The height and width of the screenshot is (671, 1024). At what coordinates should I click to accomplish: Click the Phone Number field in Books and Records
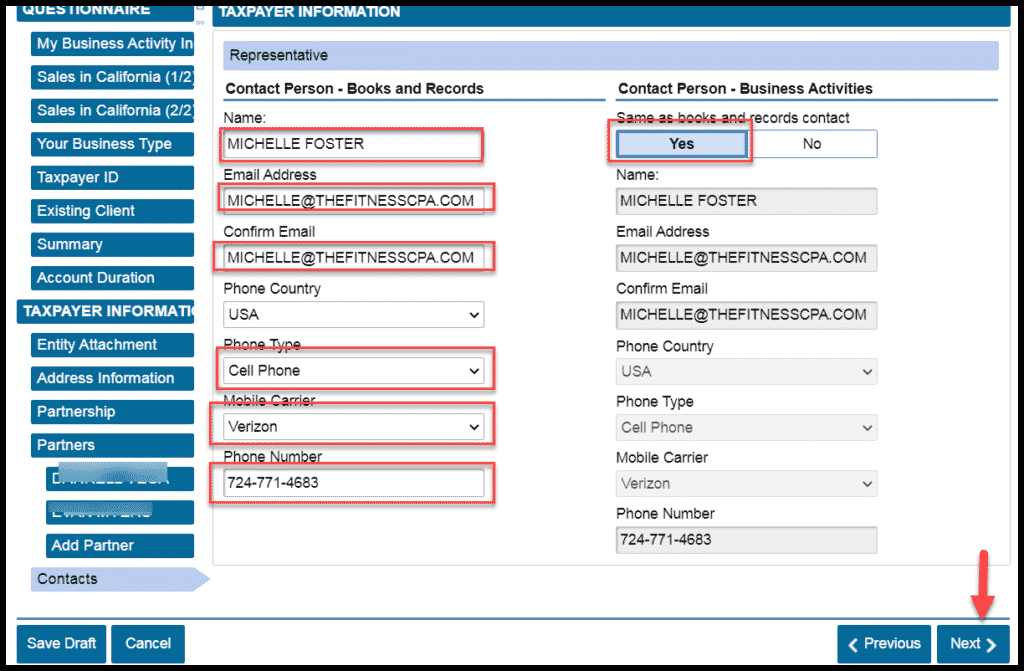pos(353,483)
